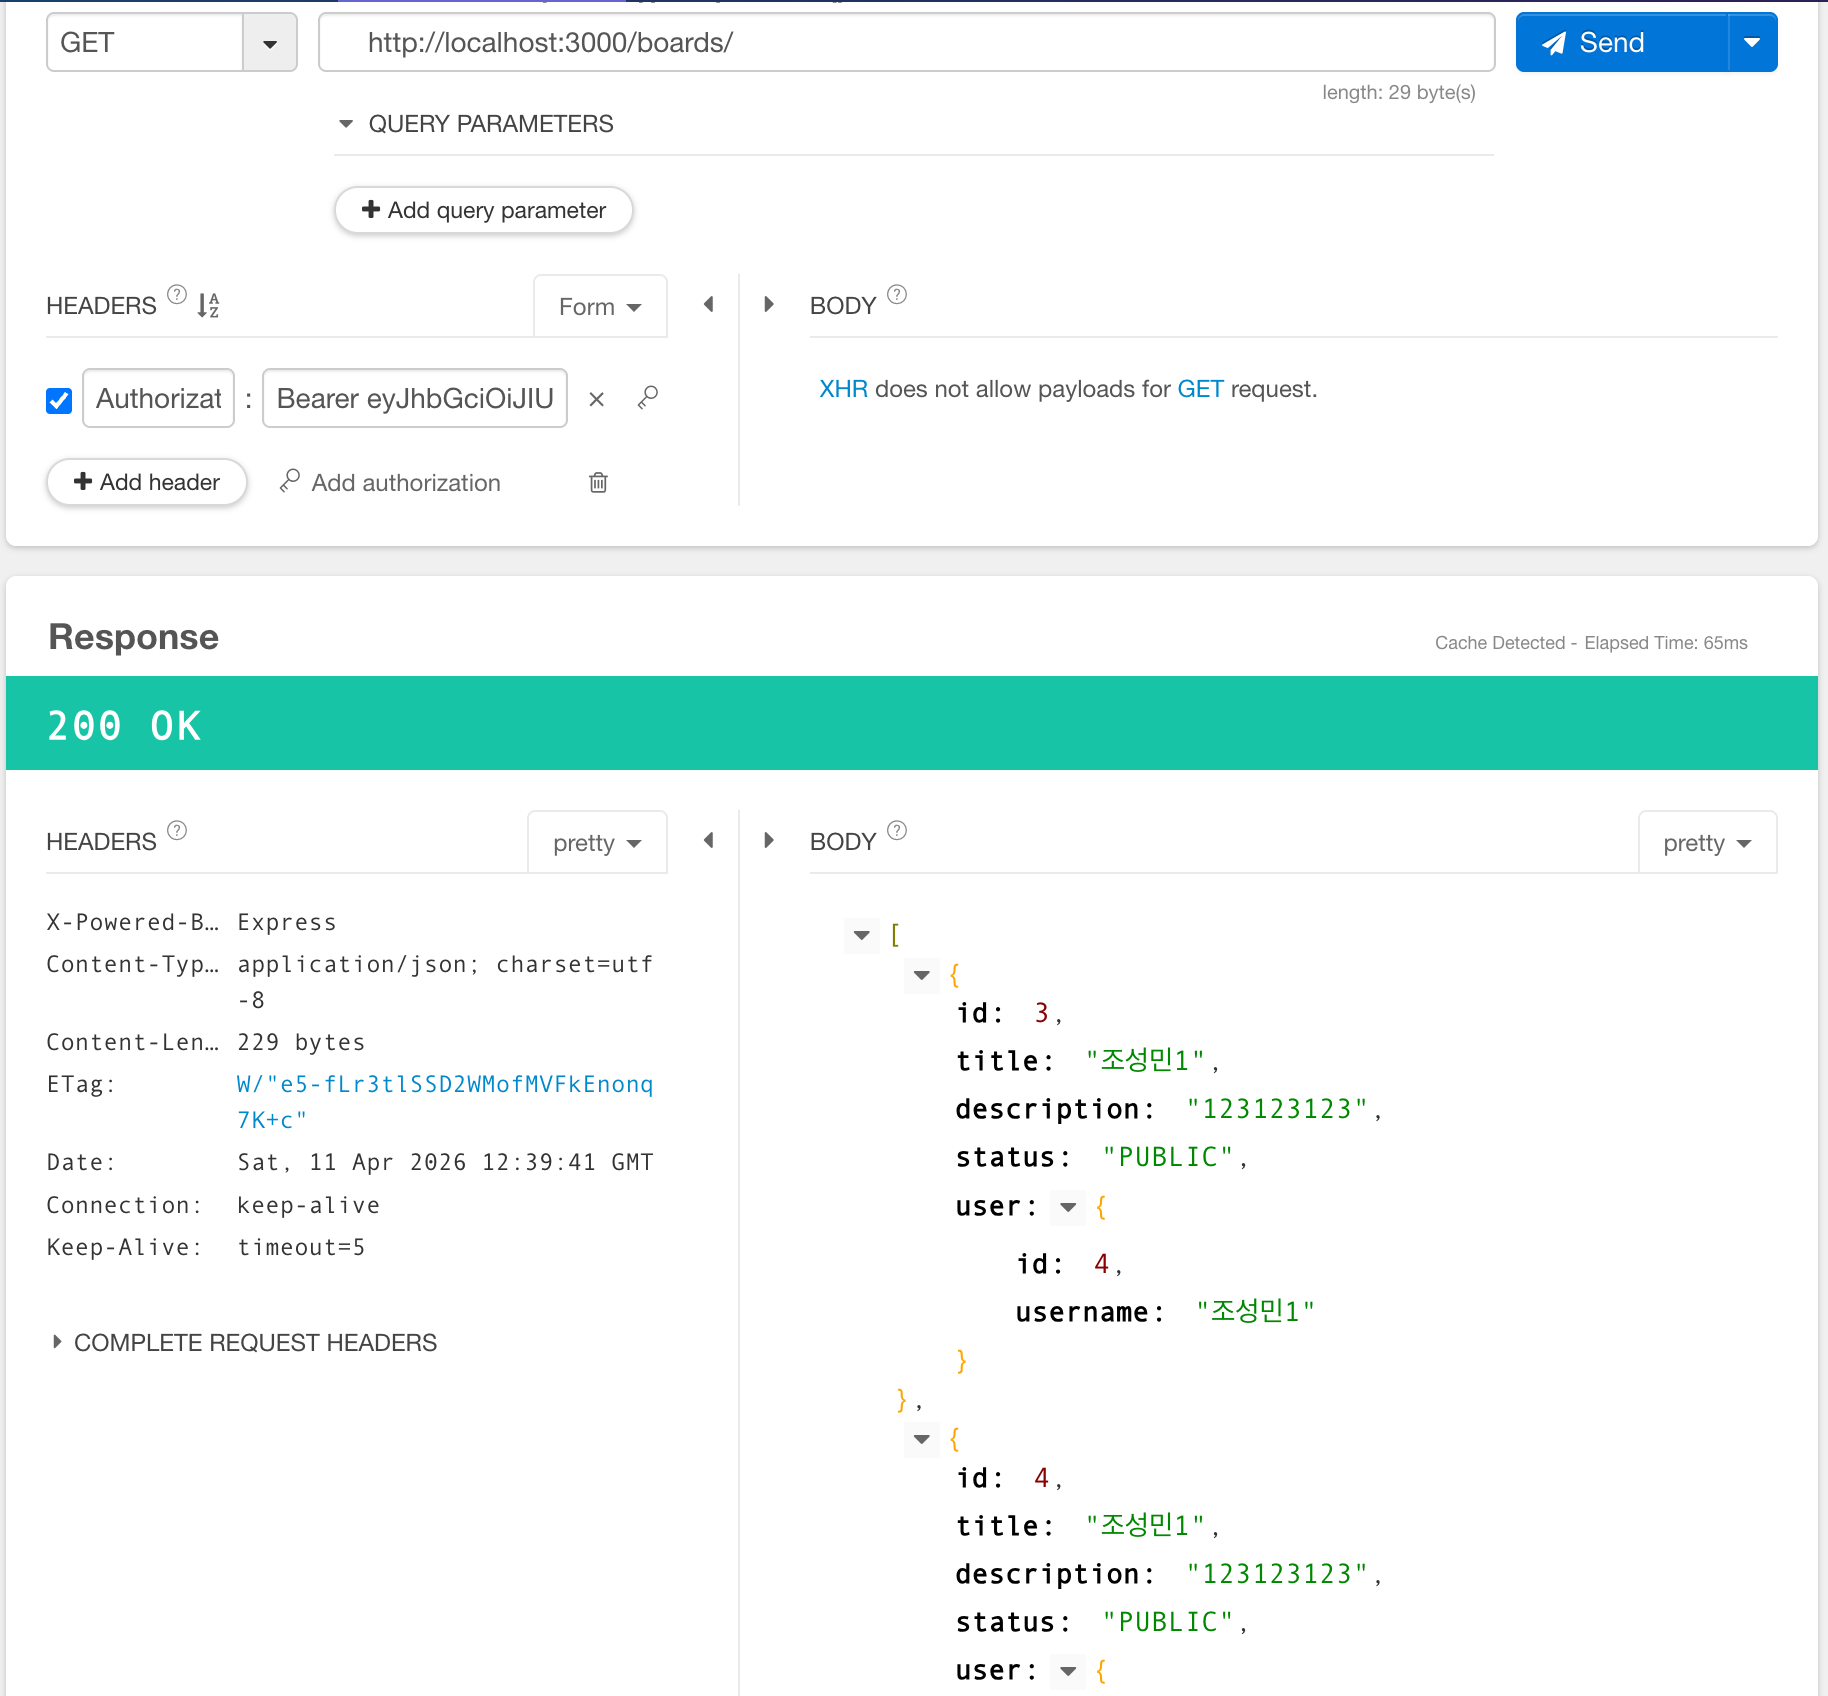Click the Send button
1828x1696 pixels.
tap(1620, 43)
